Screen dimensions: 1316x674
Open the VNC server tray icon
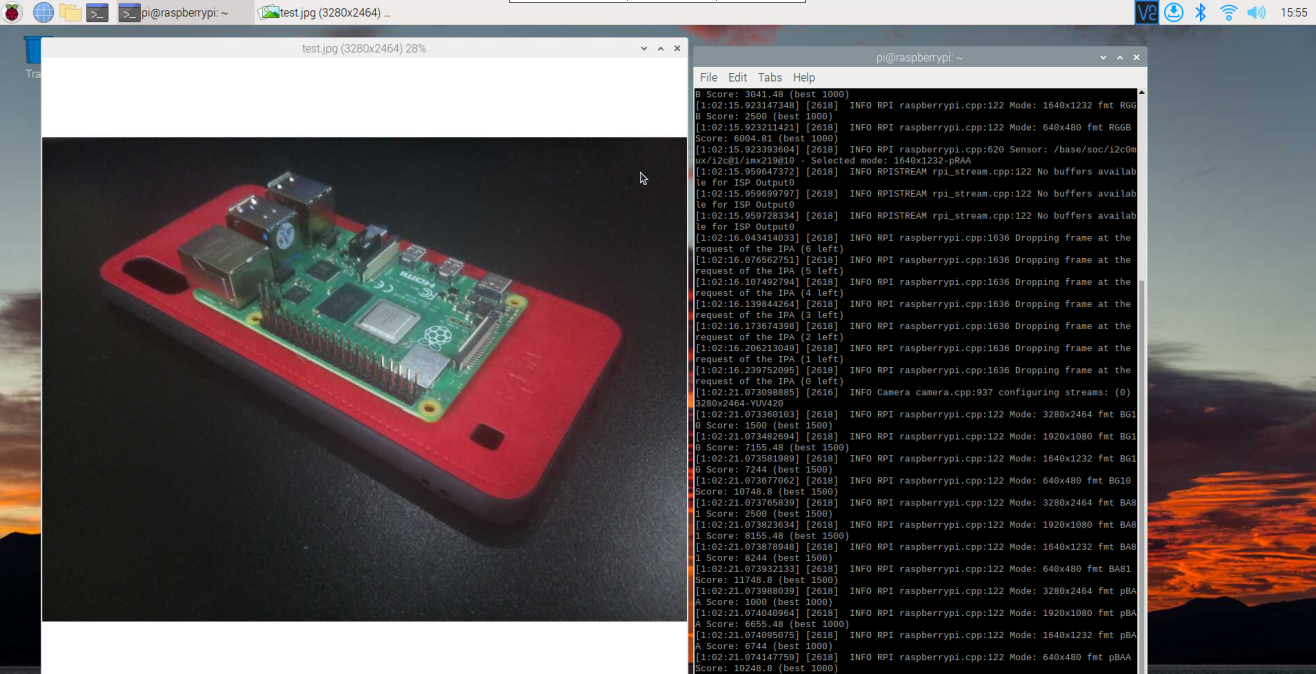tap(1146, 12)
